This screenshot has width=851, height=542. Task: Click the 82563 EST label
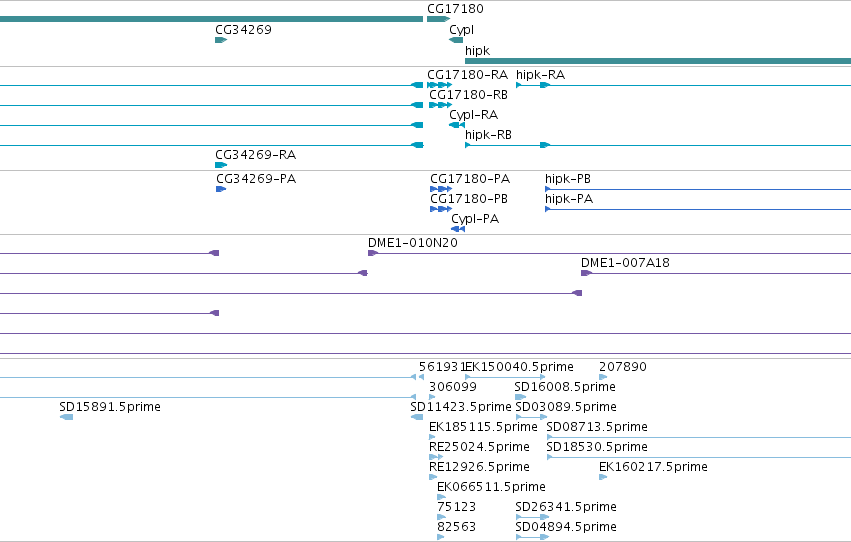[456, 528]
